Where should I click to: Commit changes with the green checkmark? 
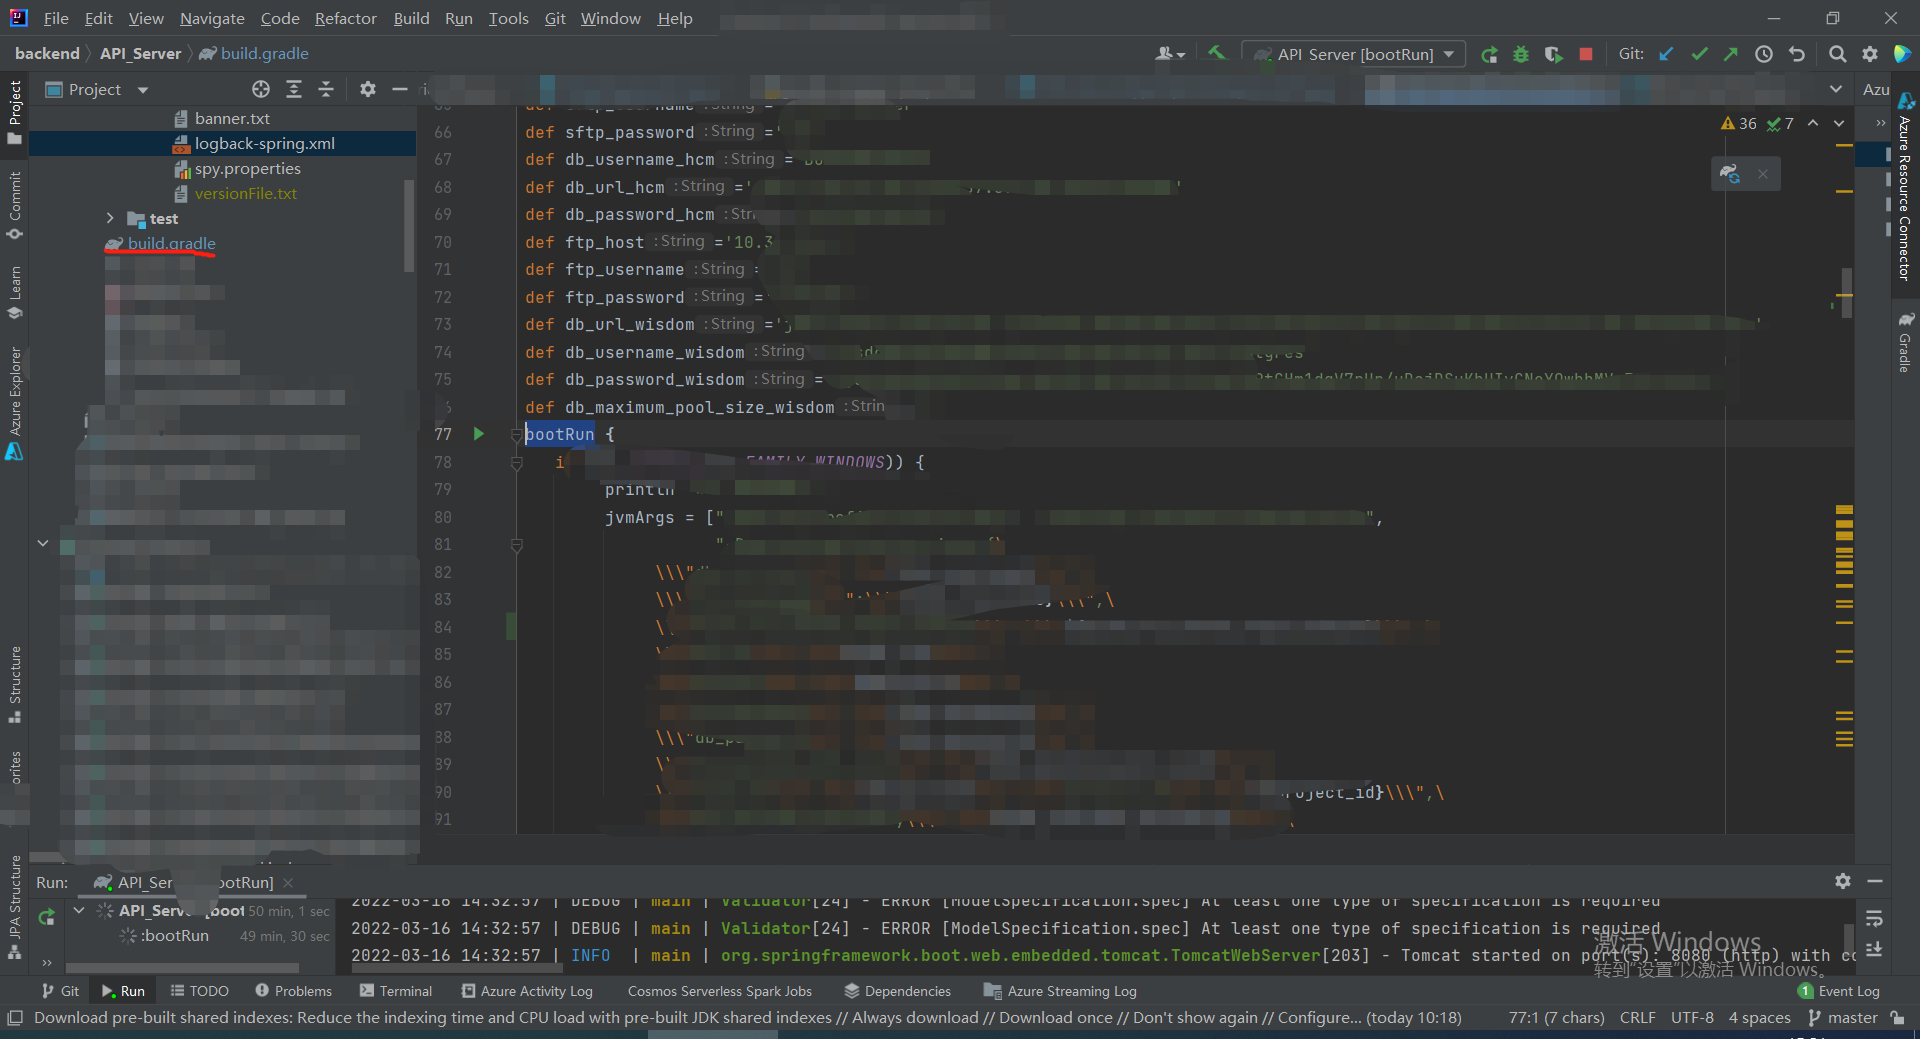tap(1699, 54)
